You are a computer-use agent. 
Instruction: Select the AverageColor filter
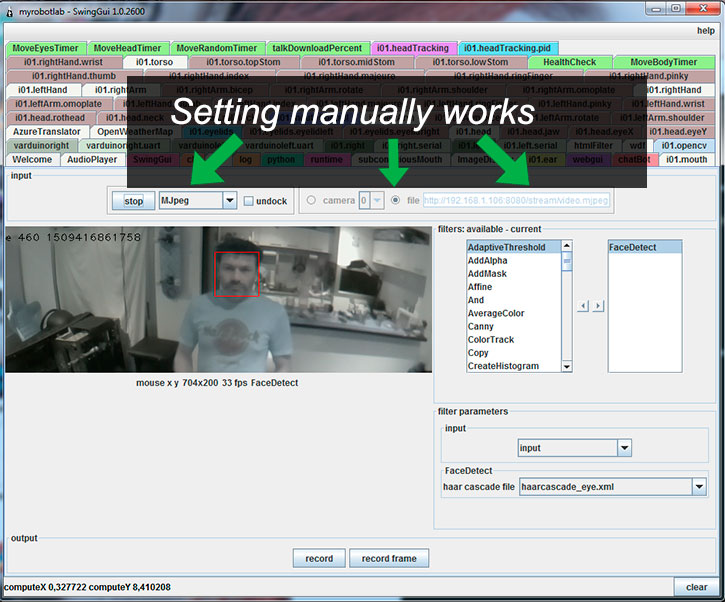coord(514,313)
